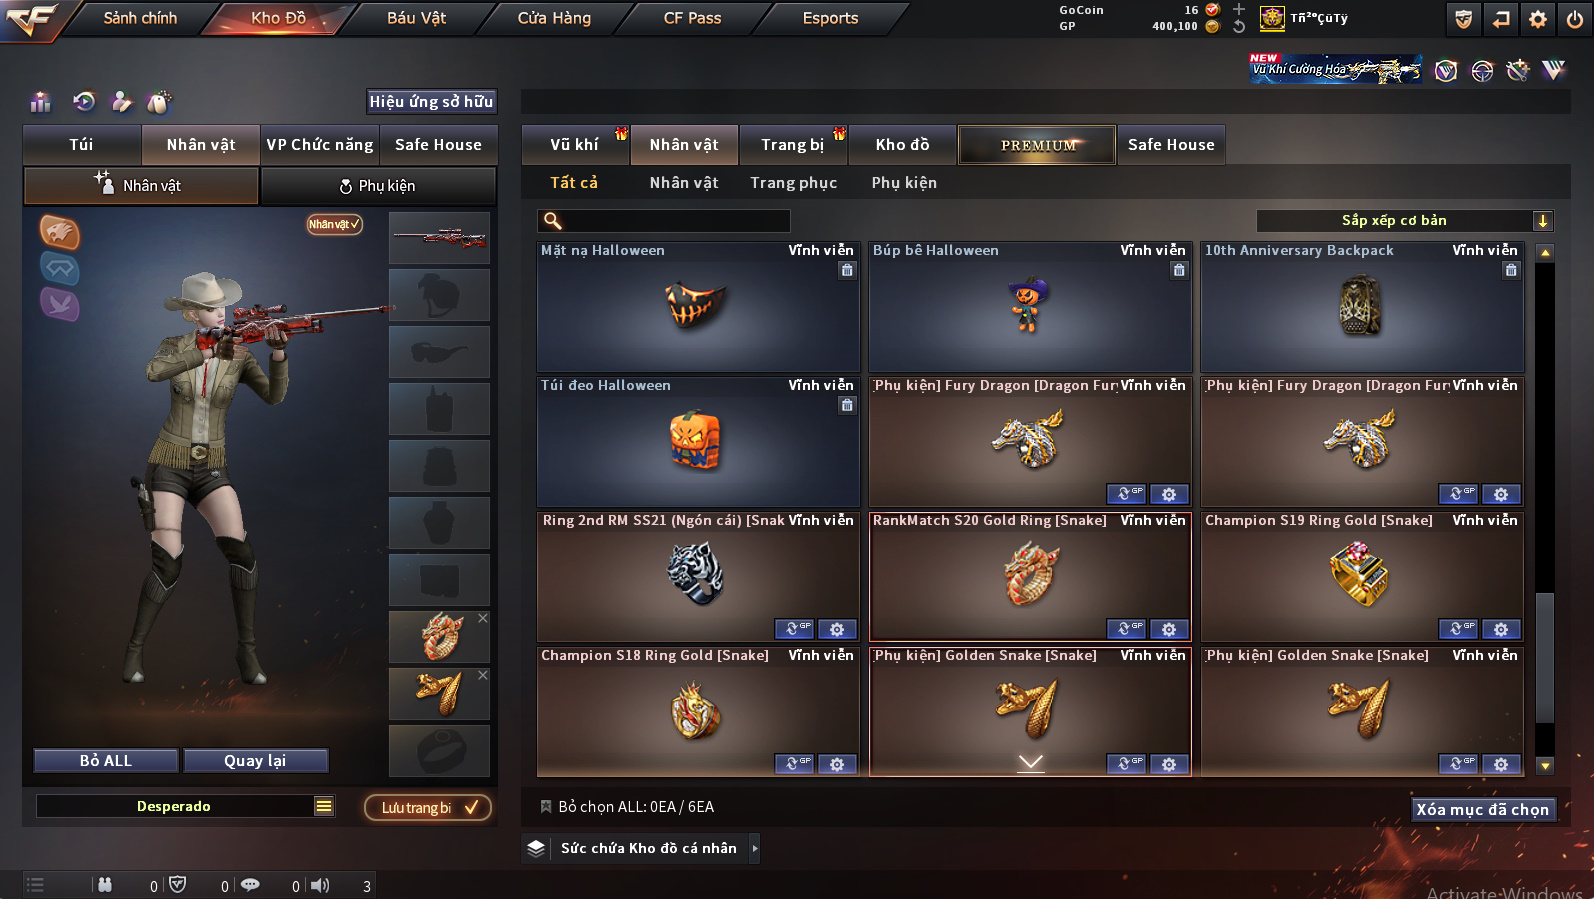Open gear settings on RankMatch S20 Gold Ring
The width and height of the screenshot is (1594, 899).
[1169, 629]
